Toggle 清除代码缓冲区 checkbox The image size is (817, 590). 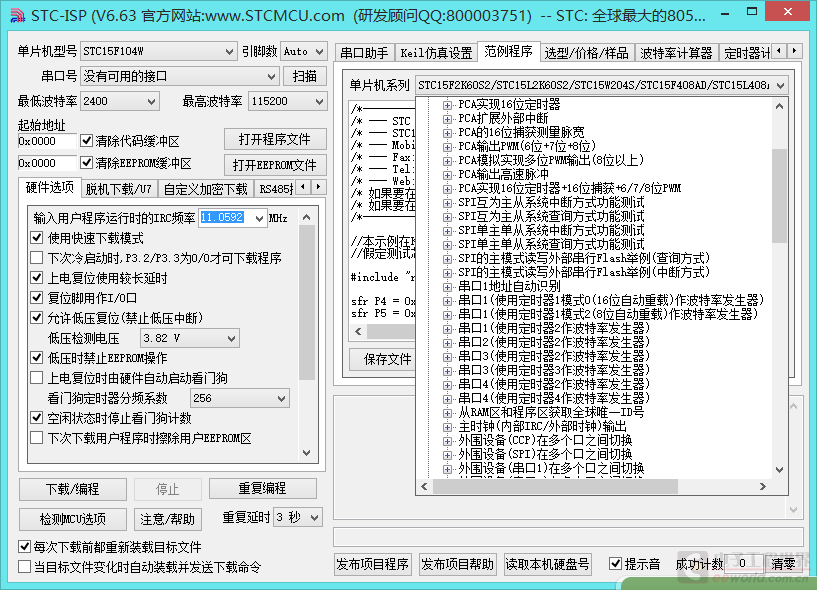coord(86,141)
